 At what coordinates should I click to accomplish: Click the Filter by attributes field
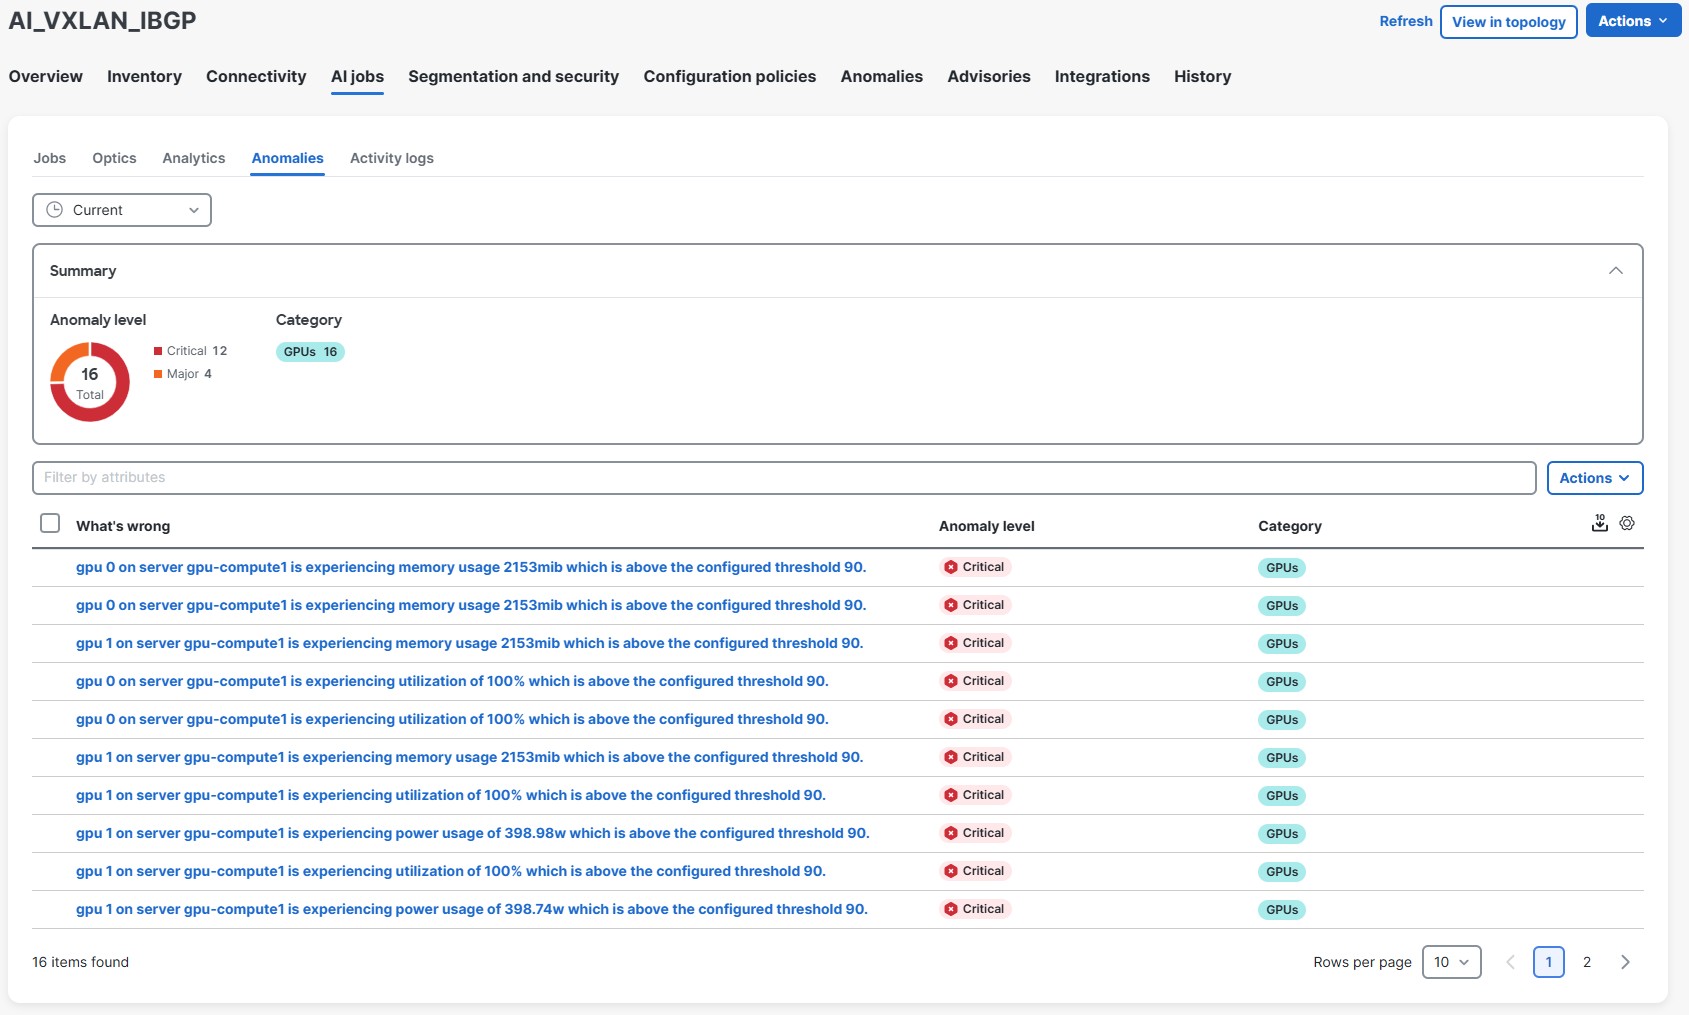coord(783,478)
